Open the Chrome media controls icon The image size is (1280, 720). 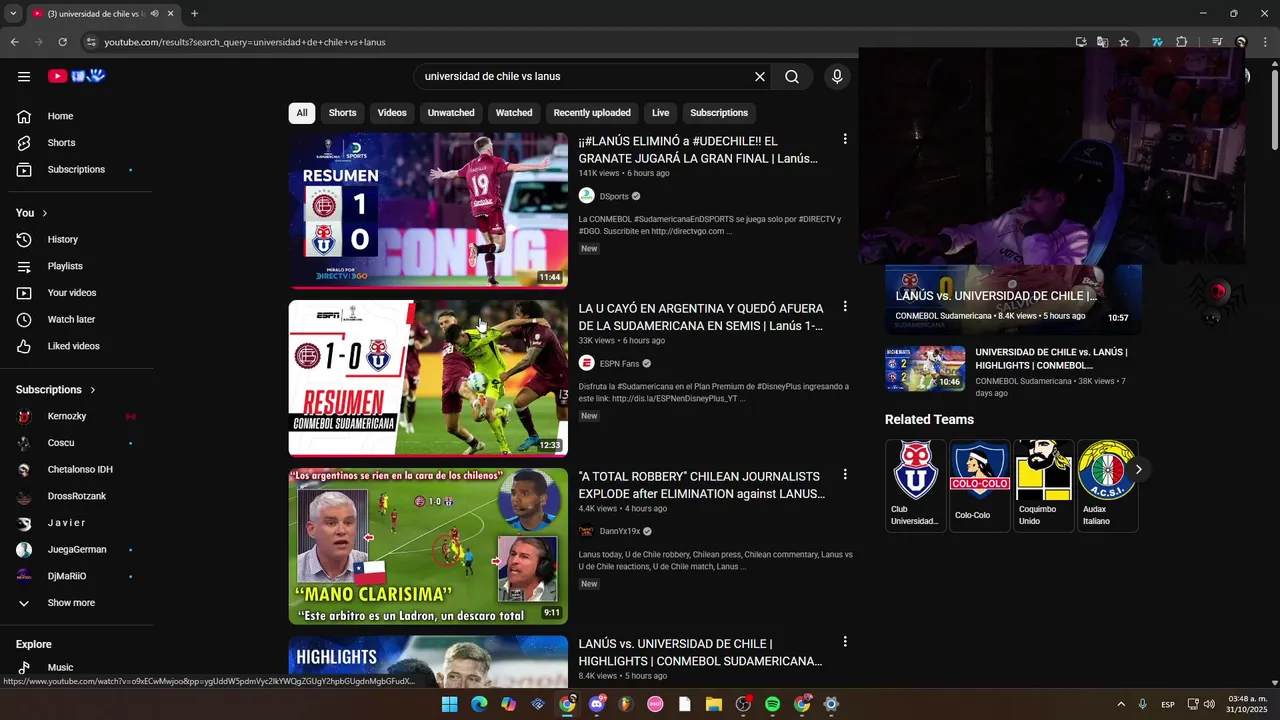pyautogui.click(x=1217, y=42)
